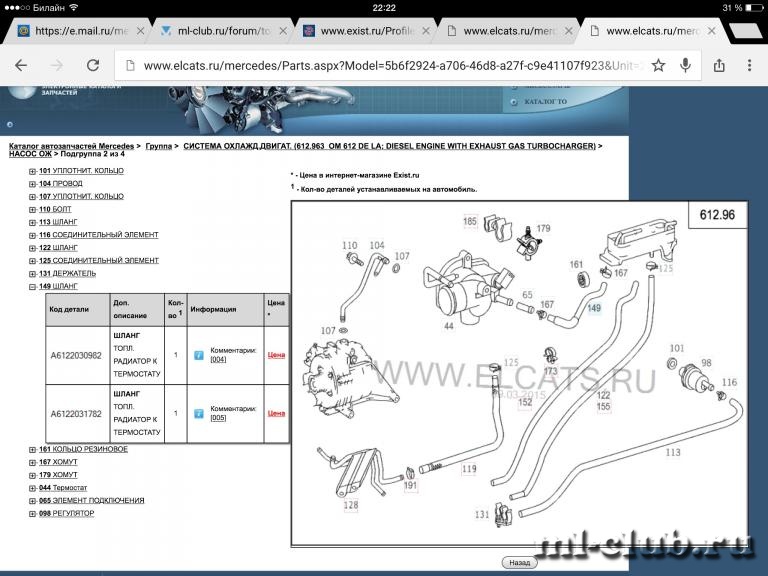The width and height of the screenshot is (768, 576).
Task: Click info icon for part A6122031782
Action: (x=198, y=412)
